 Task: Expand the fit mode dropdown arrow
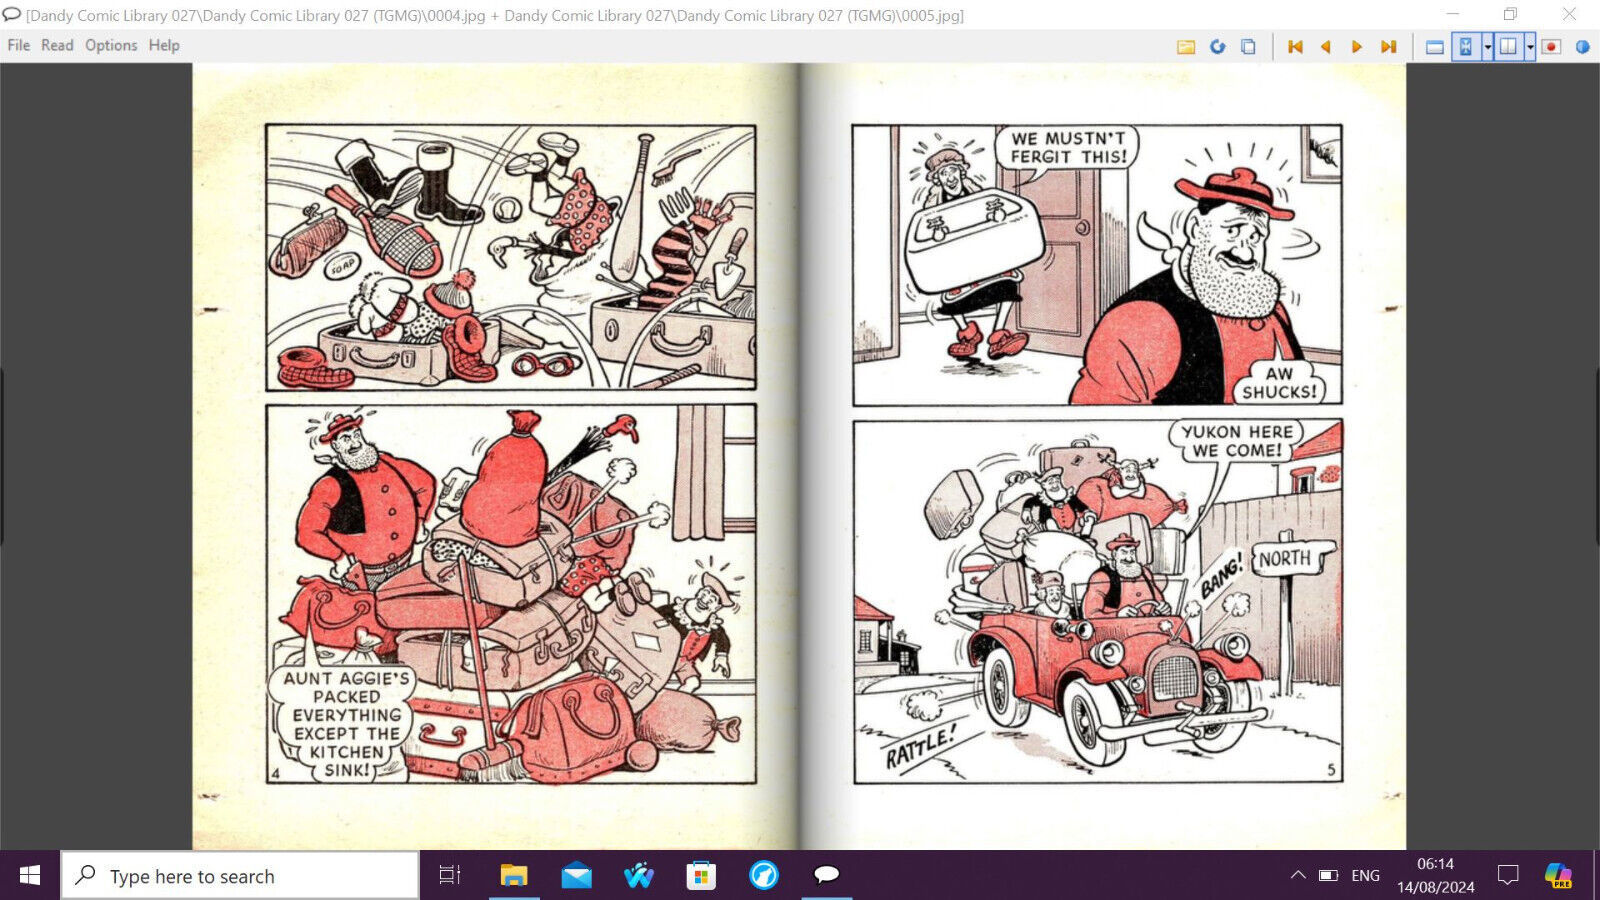1488,47
